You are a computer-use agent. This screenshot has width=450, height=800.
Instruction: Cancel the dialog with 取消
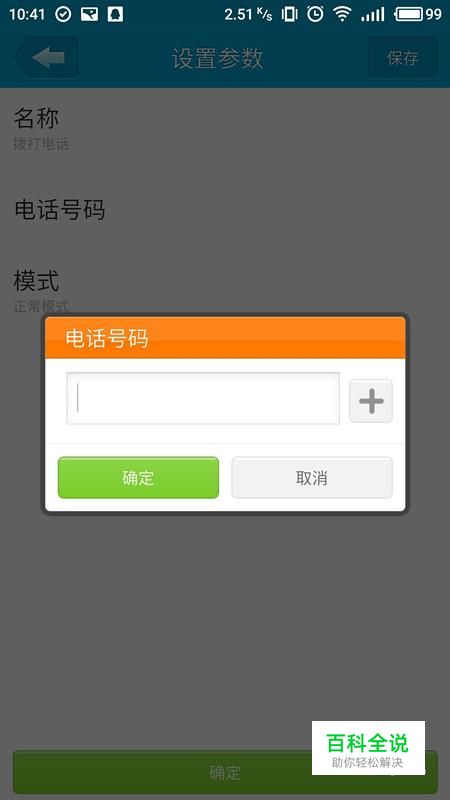312,478
